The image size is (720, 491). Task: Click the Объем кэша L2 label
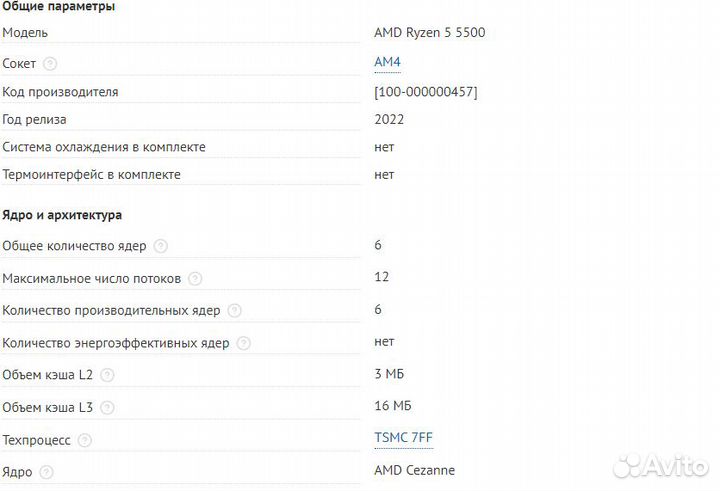(47, 375)
